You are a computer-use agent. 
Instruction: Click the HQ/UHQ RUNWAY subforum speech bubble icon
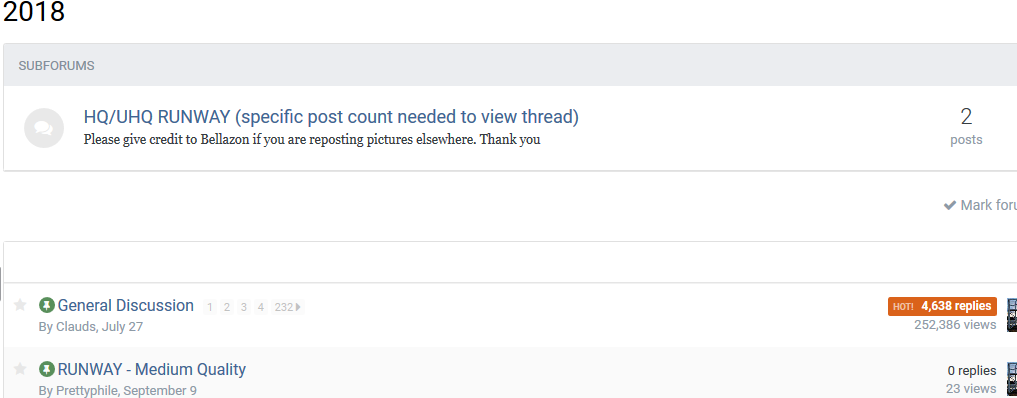tap(43, 128)
